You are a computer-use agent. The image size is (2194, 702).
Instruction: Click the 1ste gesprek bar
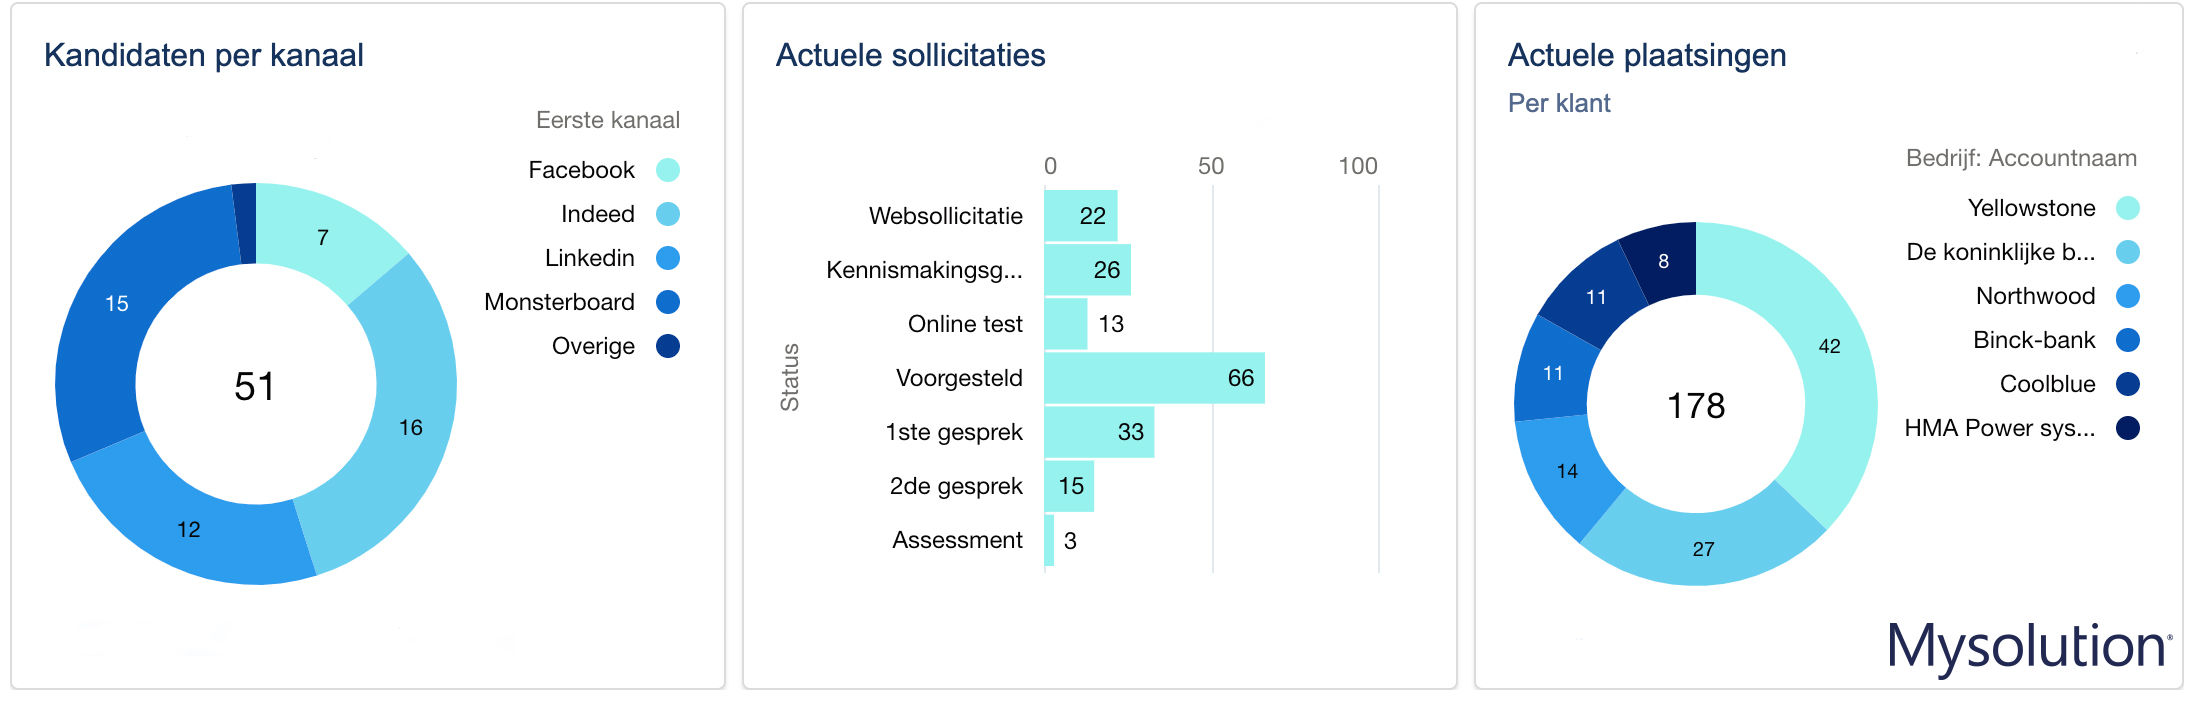click(1098, 432)
